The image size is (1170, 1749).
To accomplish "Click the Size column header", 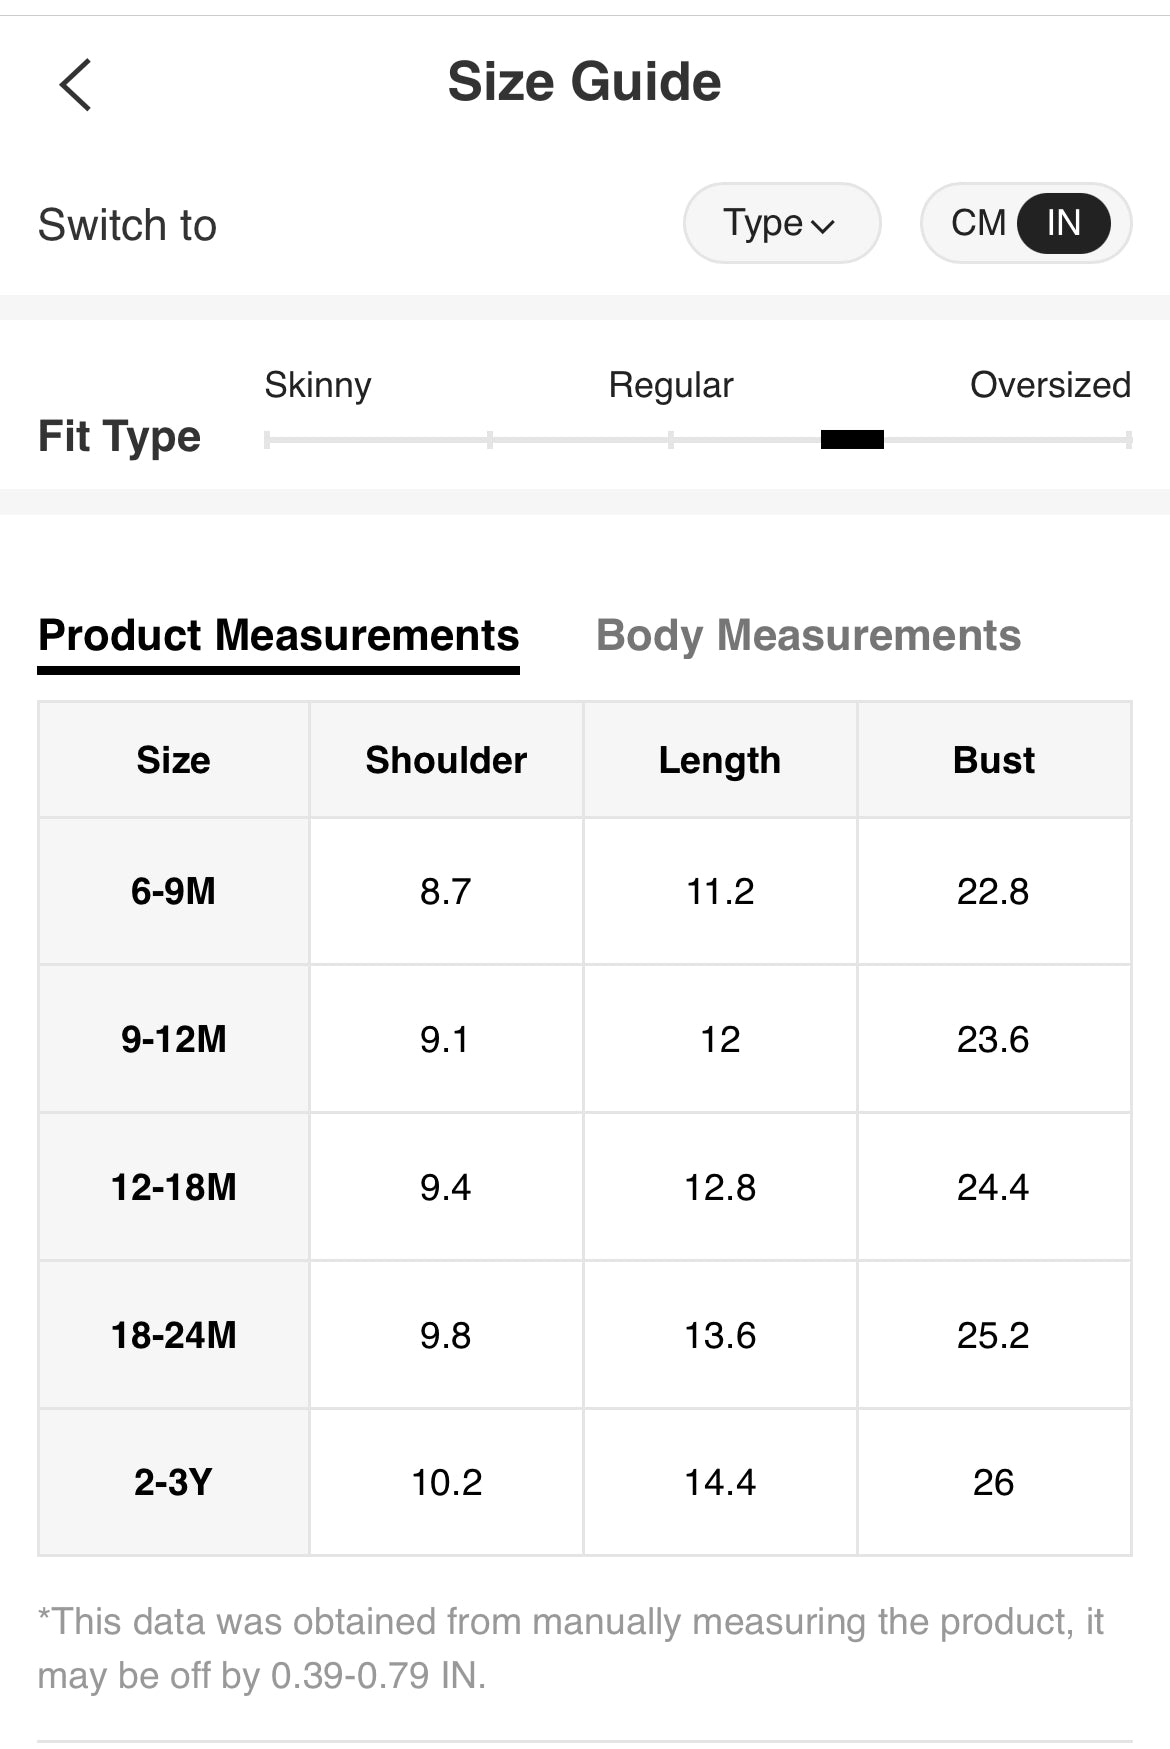I will (173, 760).
